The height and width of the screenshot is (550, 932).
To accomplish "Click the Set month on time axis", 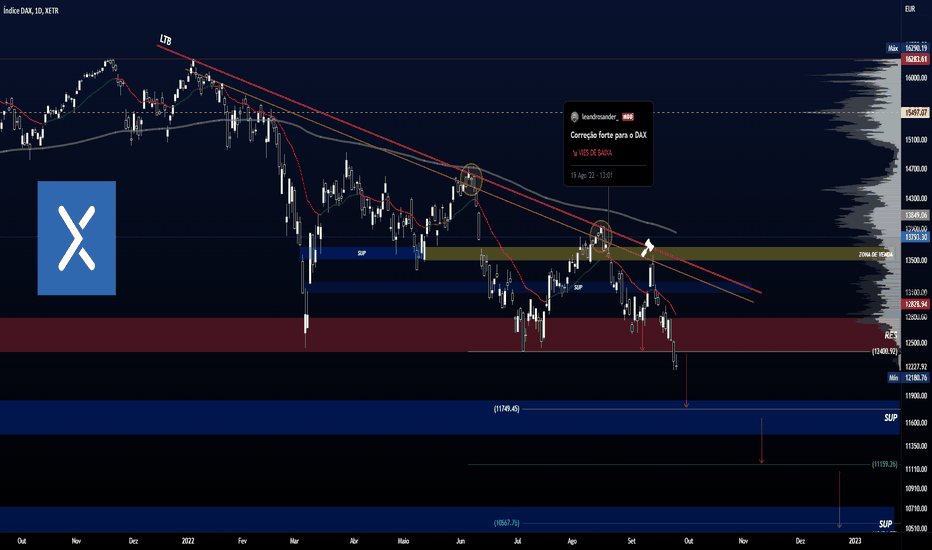I will click(x=631, y=541).
